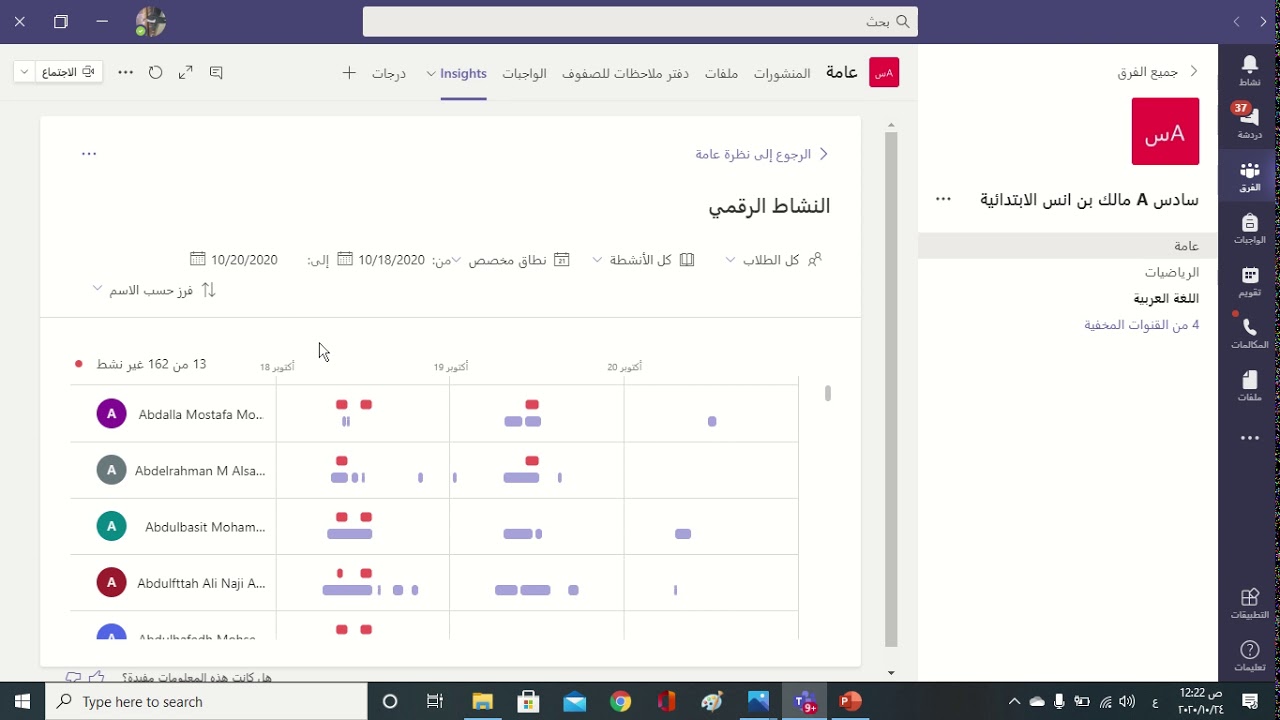Go back to all teams (جميع الفرق)
Image resolution: width=1280 pixels, height=720 pixels.
1158,72
